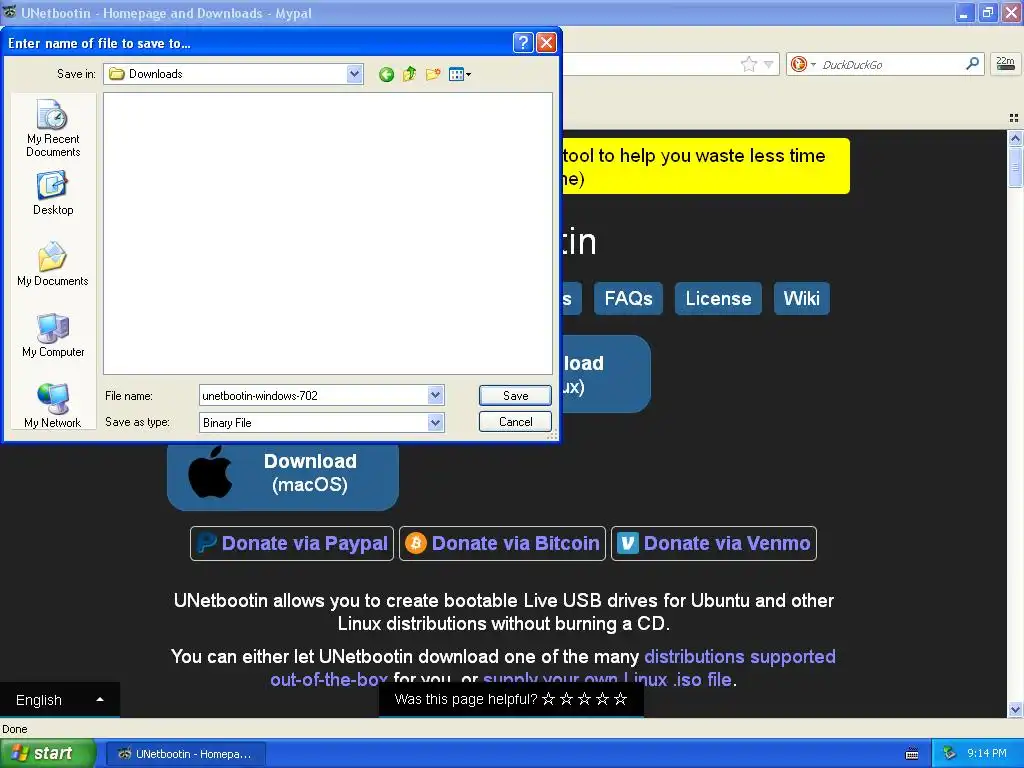Click the Cancel button
1024x768 pixels.
tap(515, 422)
